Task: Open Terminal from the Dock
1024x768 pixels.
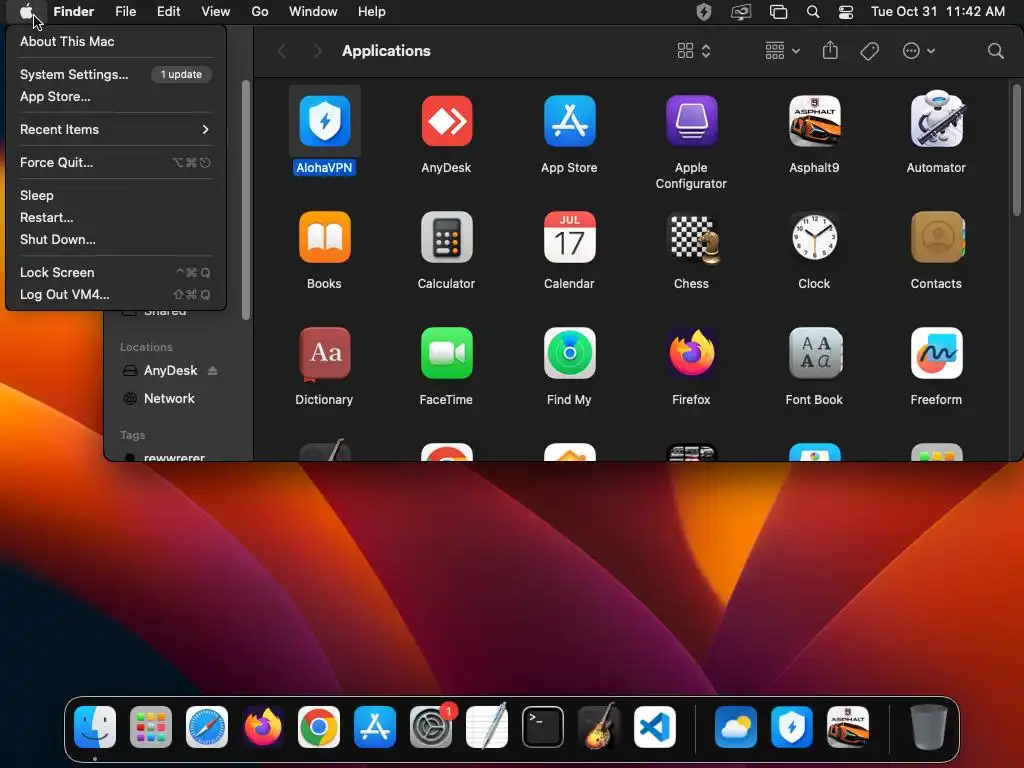Action: pos(543,727)
